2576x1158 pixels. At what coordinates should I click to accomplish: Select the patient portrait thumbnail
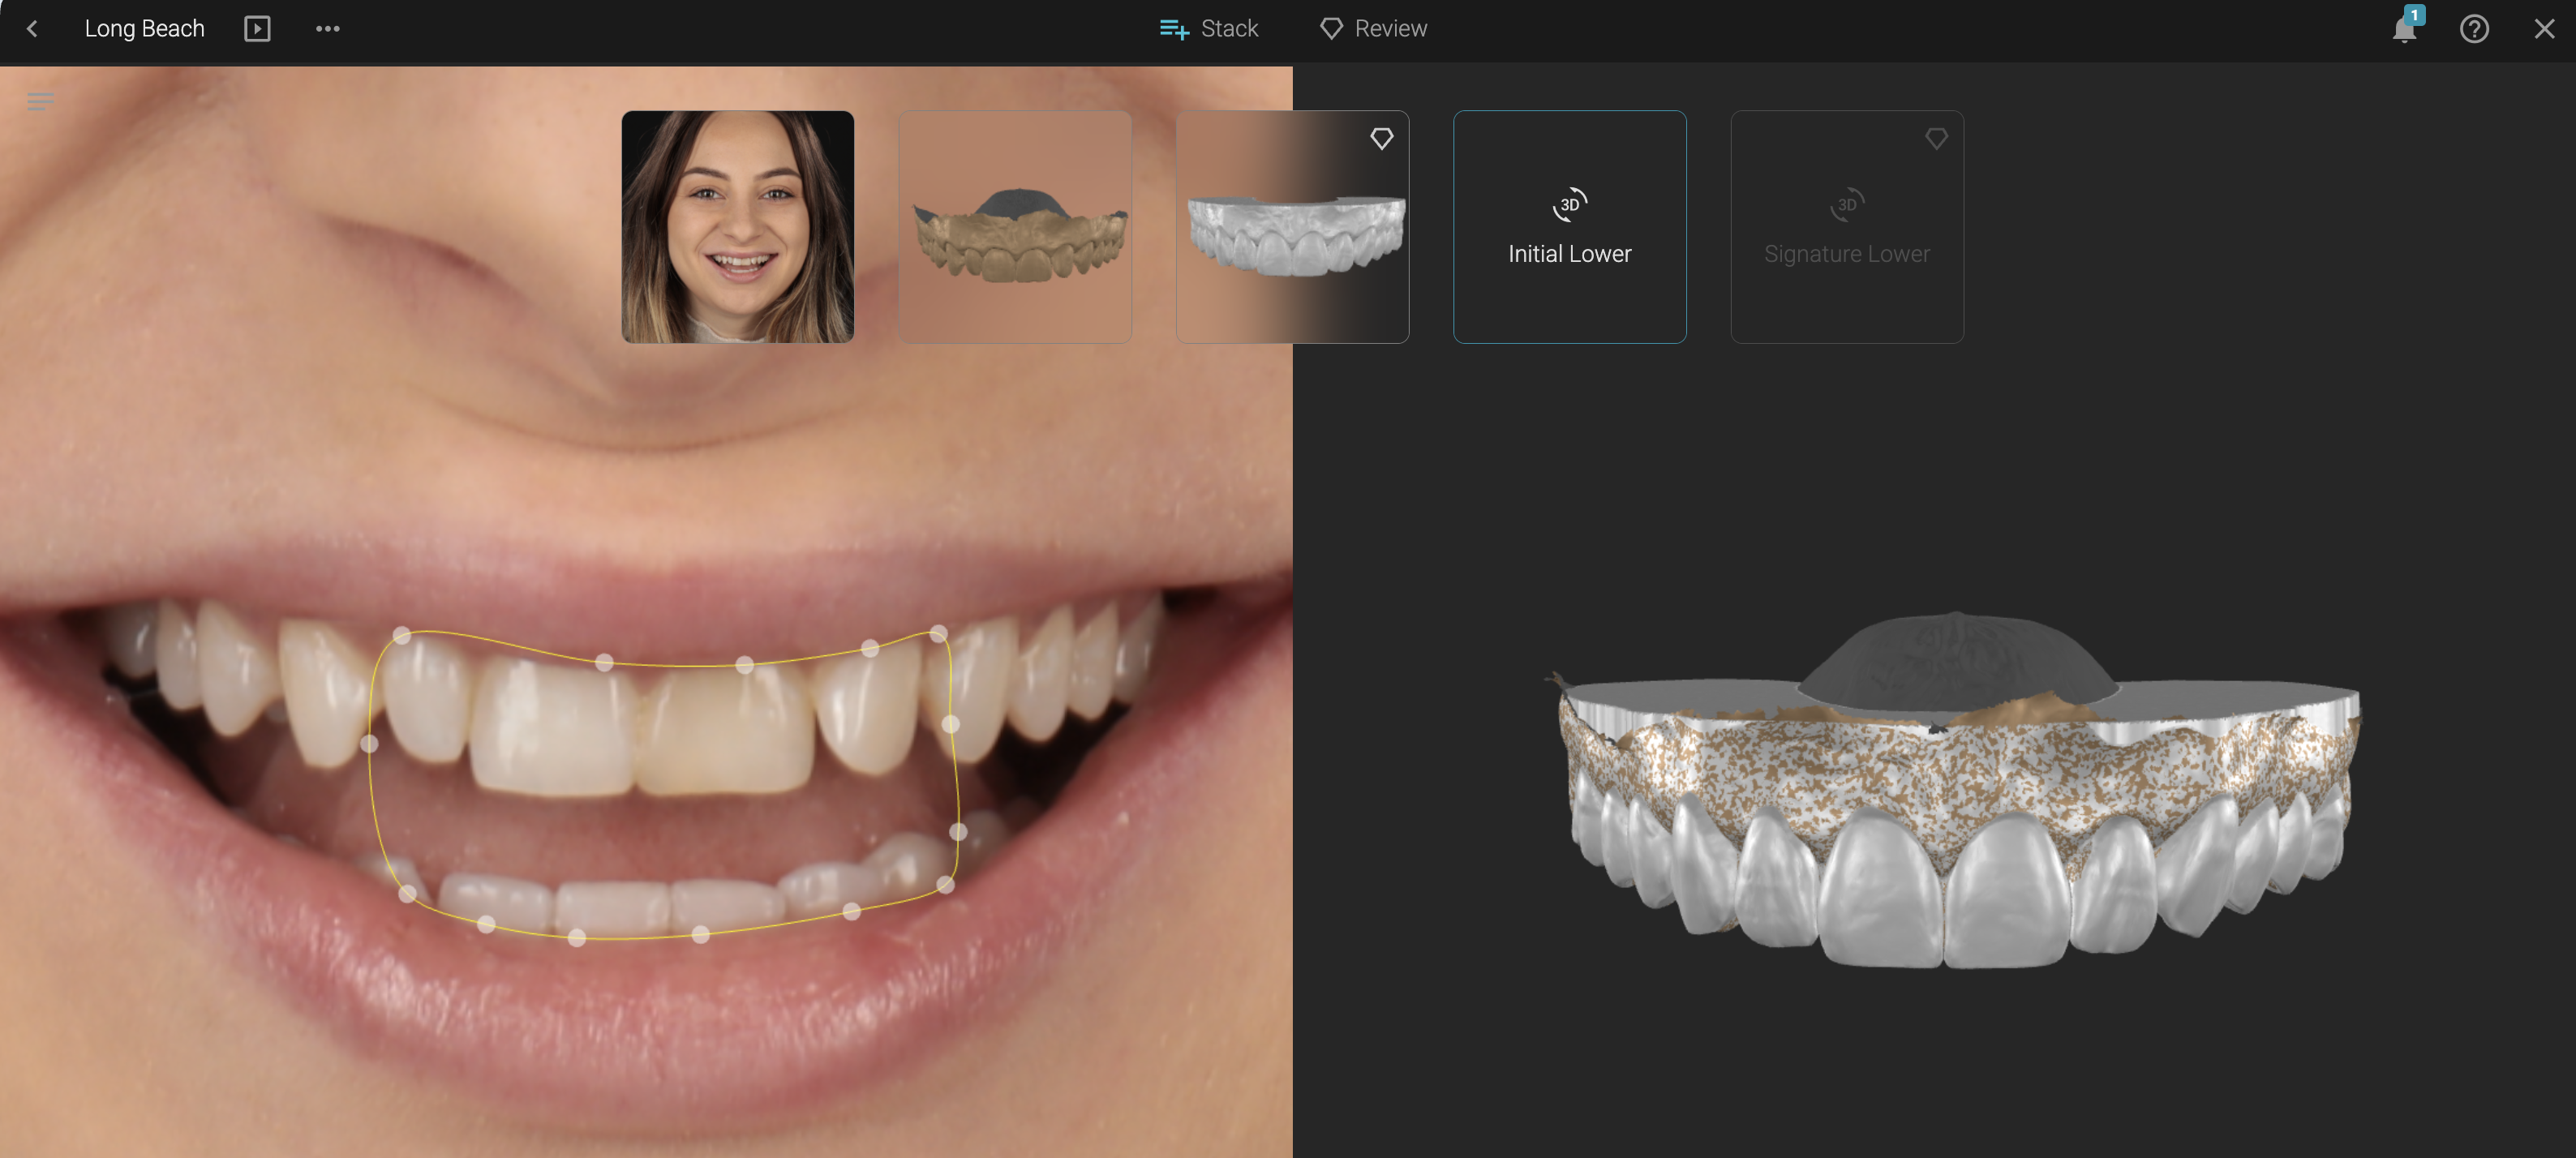(x=738, y=227)
